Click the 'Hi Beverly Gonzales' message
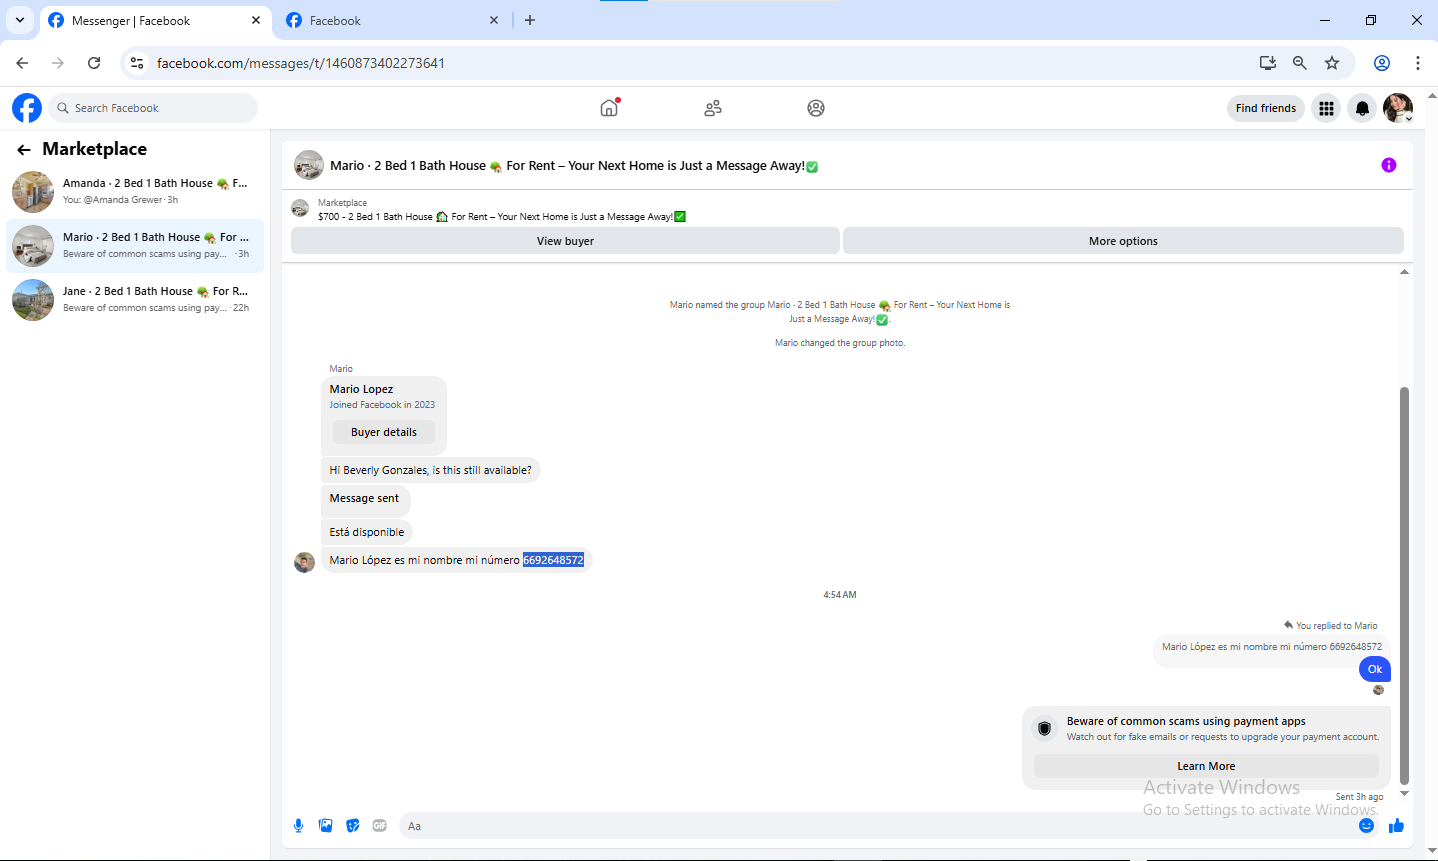Viewport: 1438px width, 861px height. 431,470
